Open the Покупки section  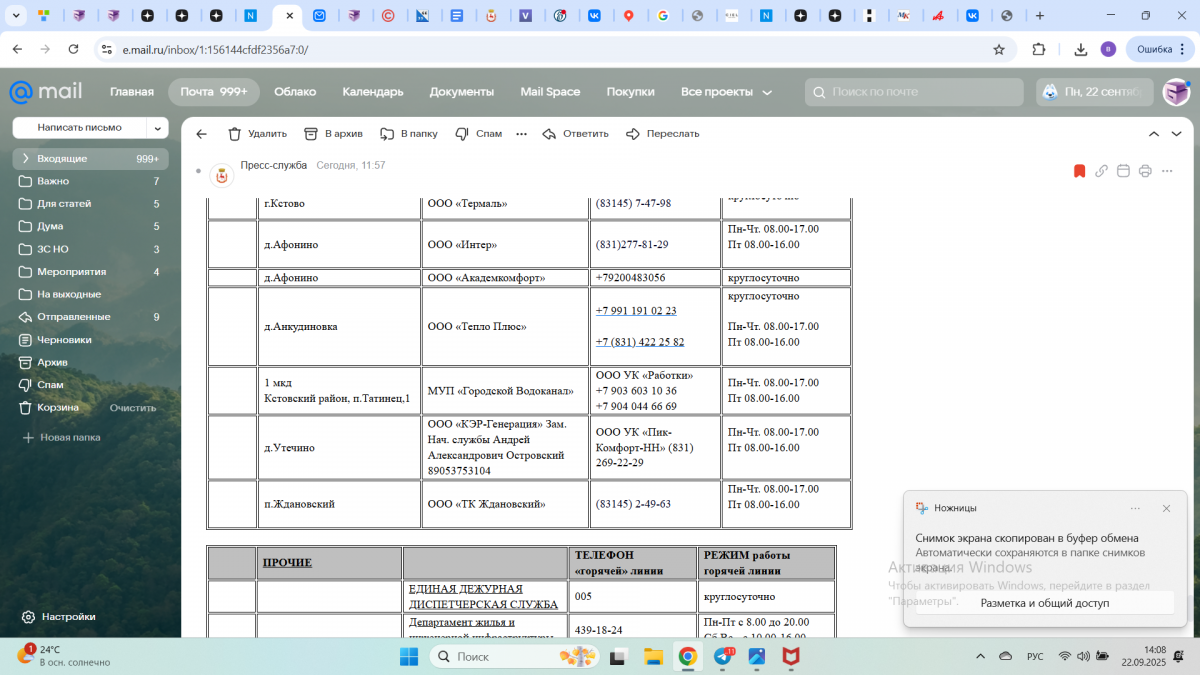click(630, 92)
